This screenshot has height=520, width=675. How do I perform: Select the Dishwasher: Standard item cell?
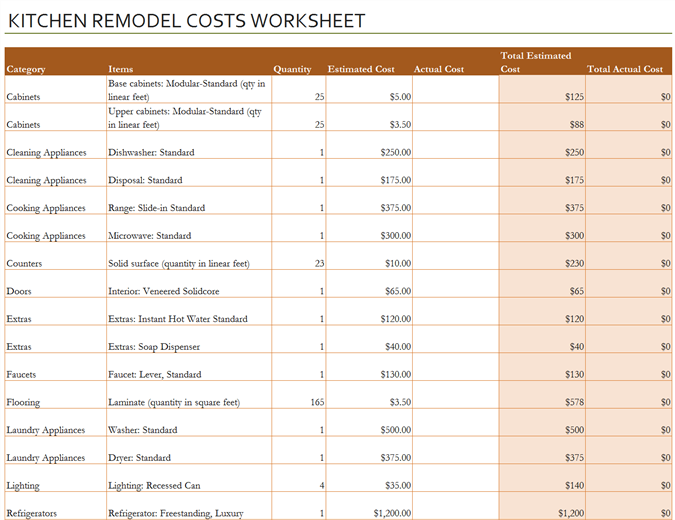151,153
